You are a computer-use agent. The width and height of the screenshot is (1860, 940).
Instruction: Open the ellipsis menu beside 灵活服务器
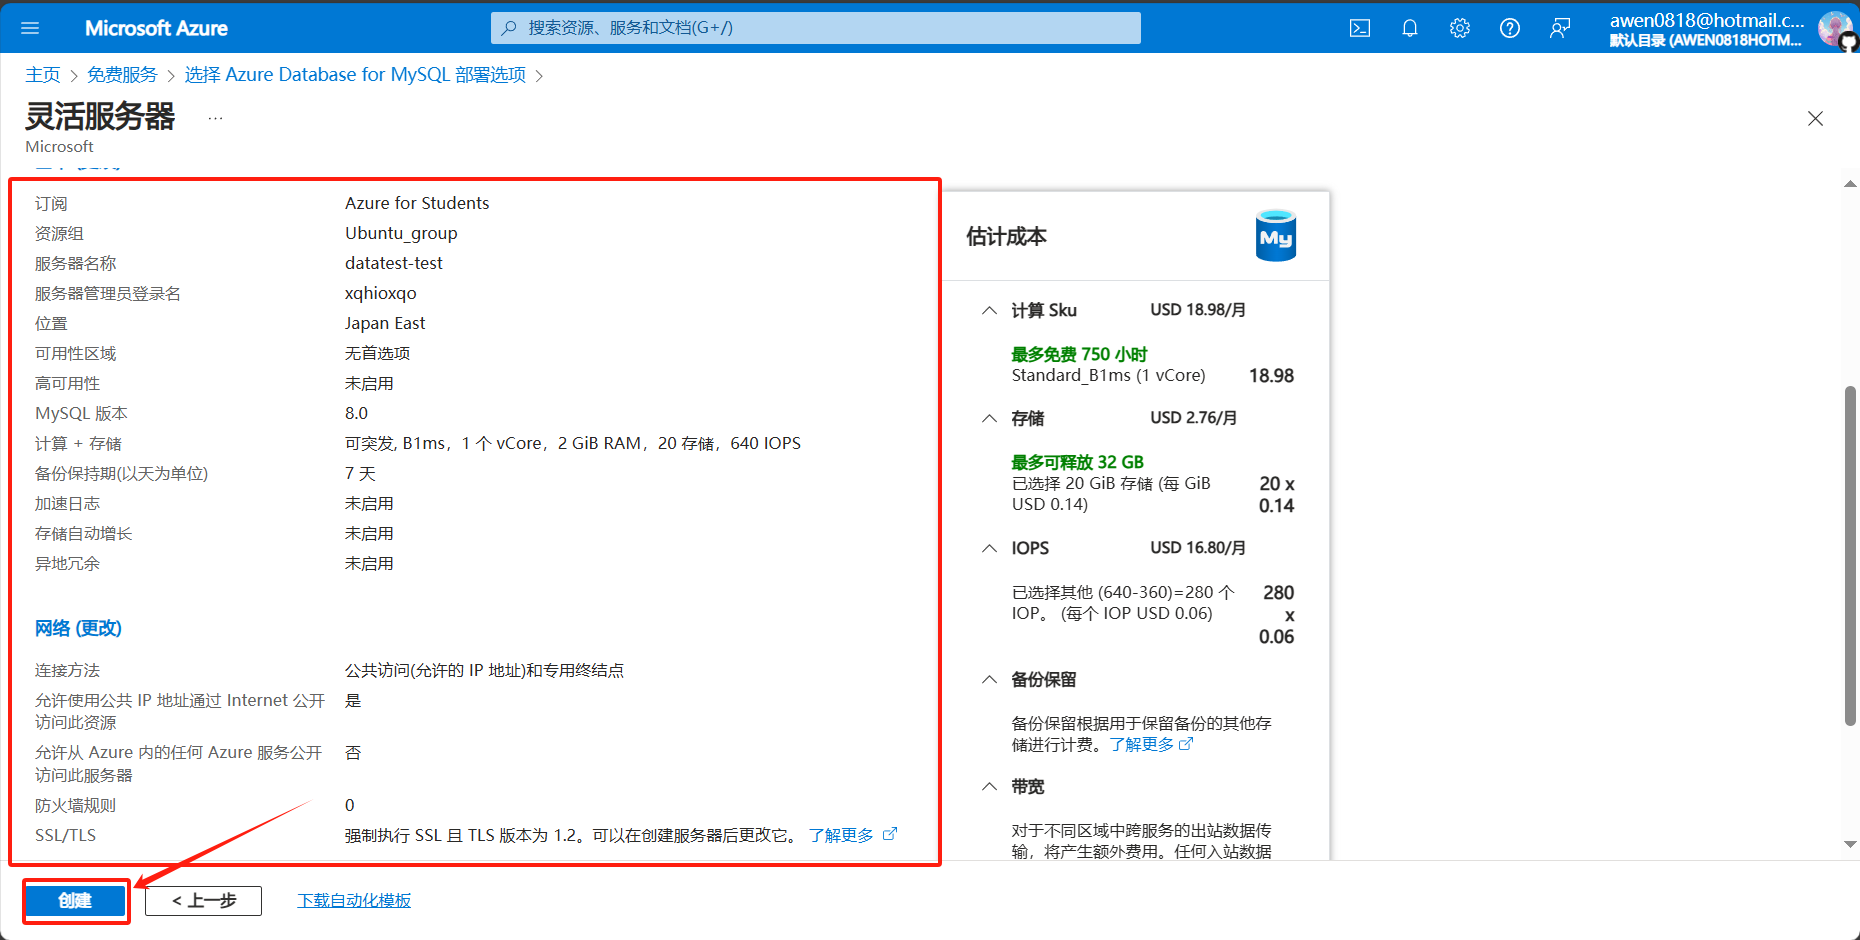coord(215,118)
